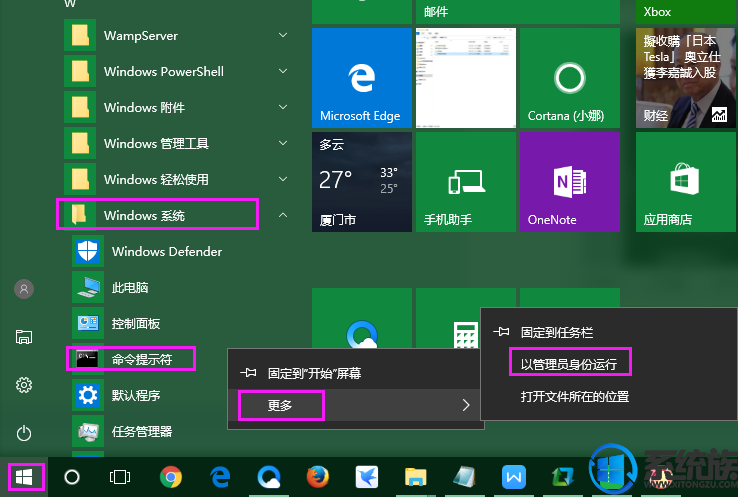738x497 pixels.
Task: Collapse the Windows 系统 folder chevron
Action: 283,215
